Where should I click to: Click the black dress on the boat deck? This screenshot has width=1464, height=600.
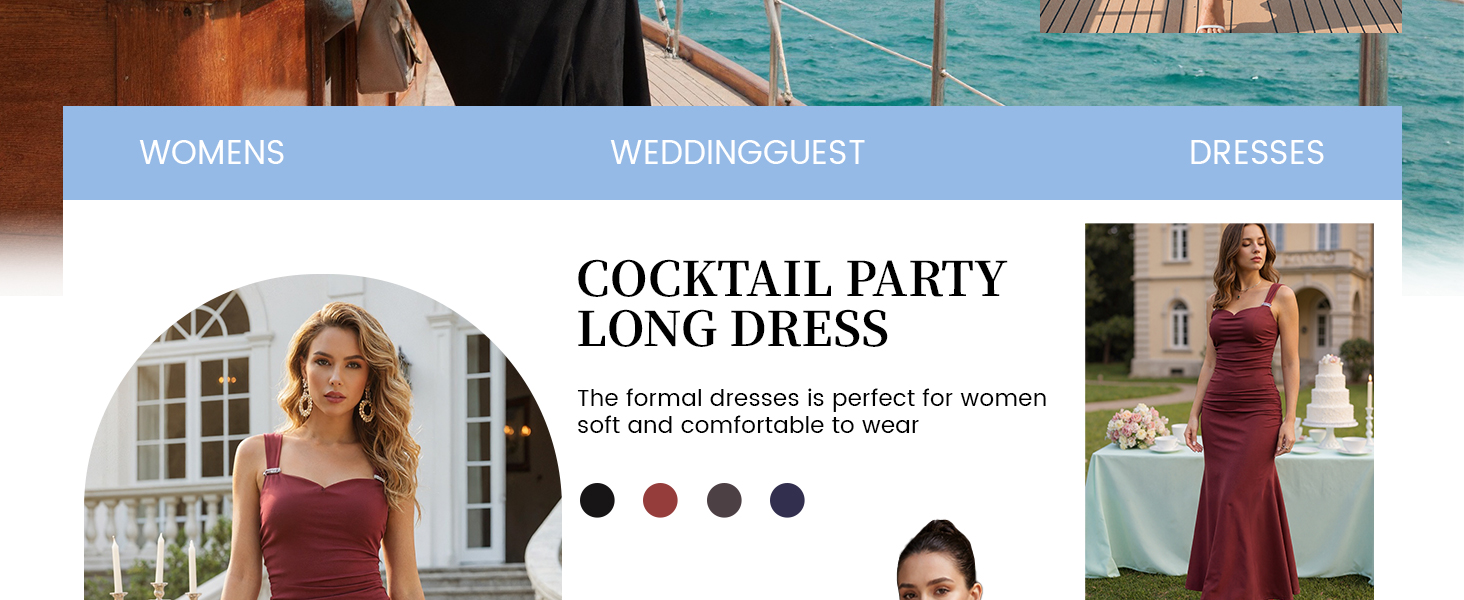540,50
